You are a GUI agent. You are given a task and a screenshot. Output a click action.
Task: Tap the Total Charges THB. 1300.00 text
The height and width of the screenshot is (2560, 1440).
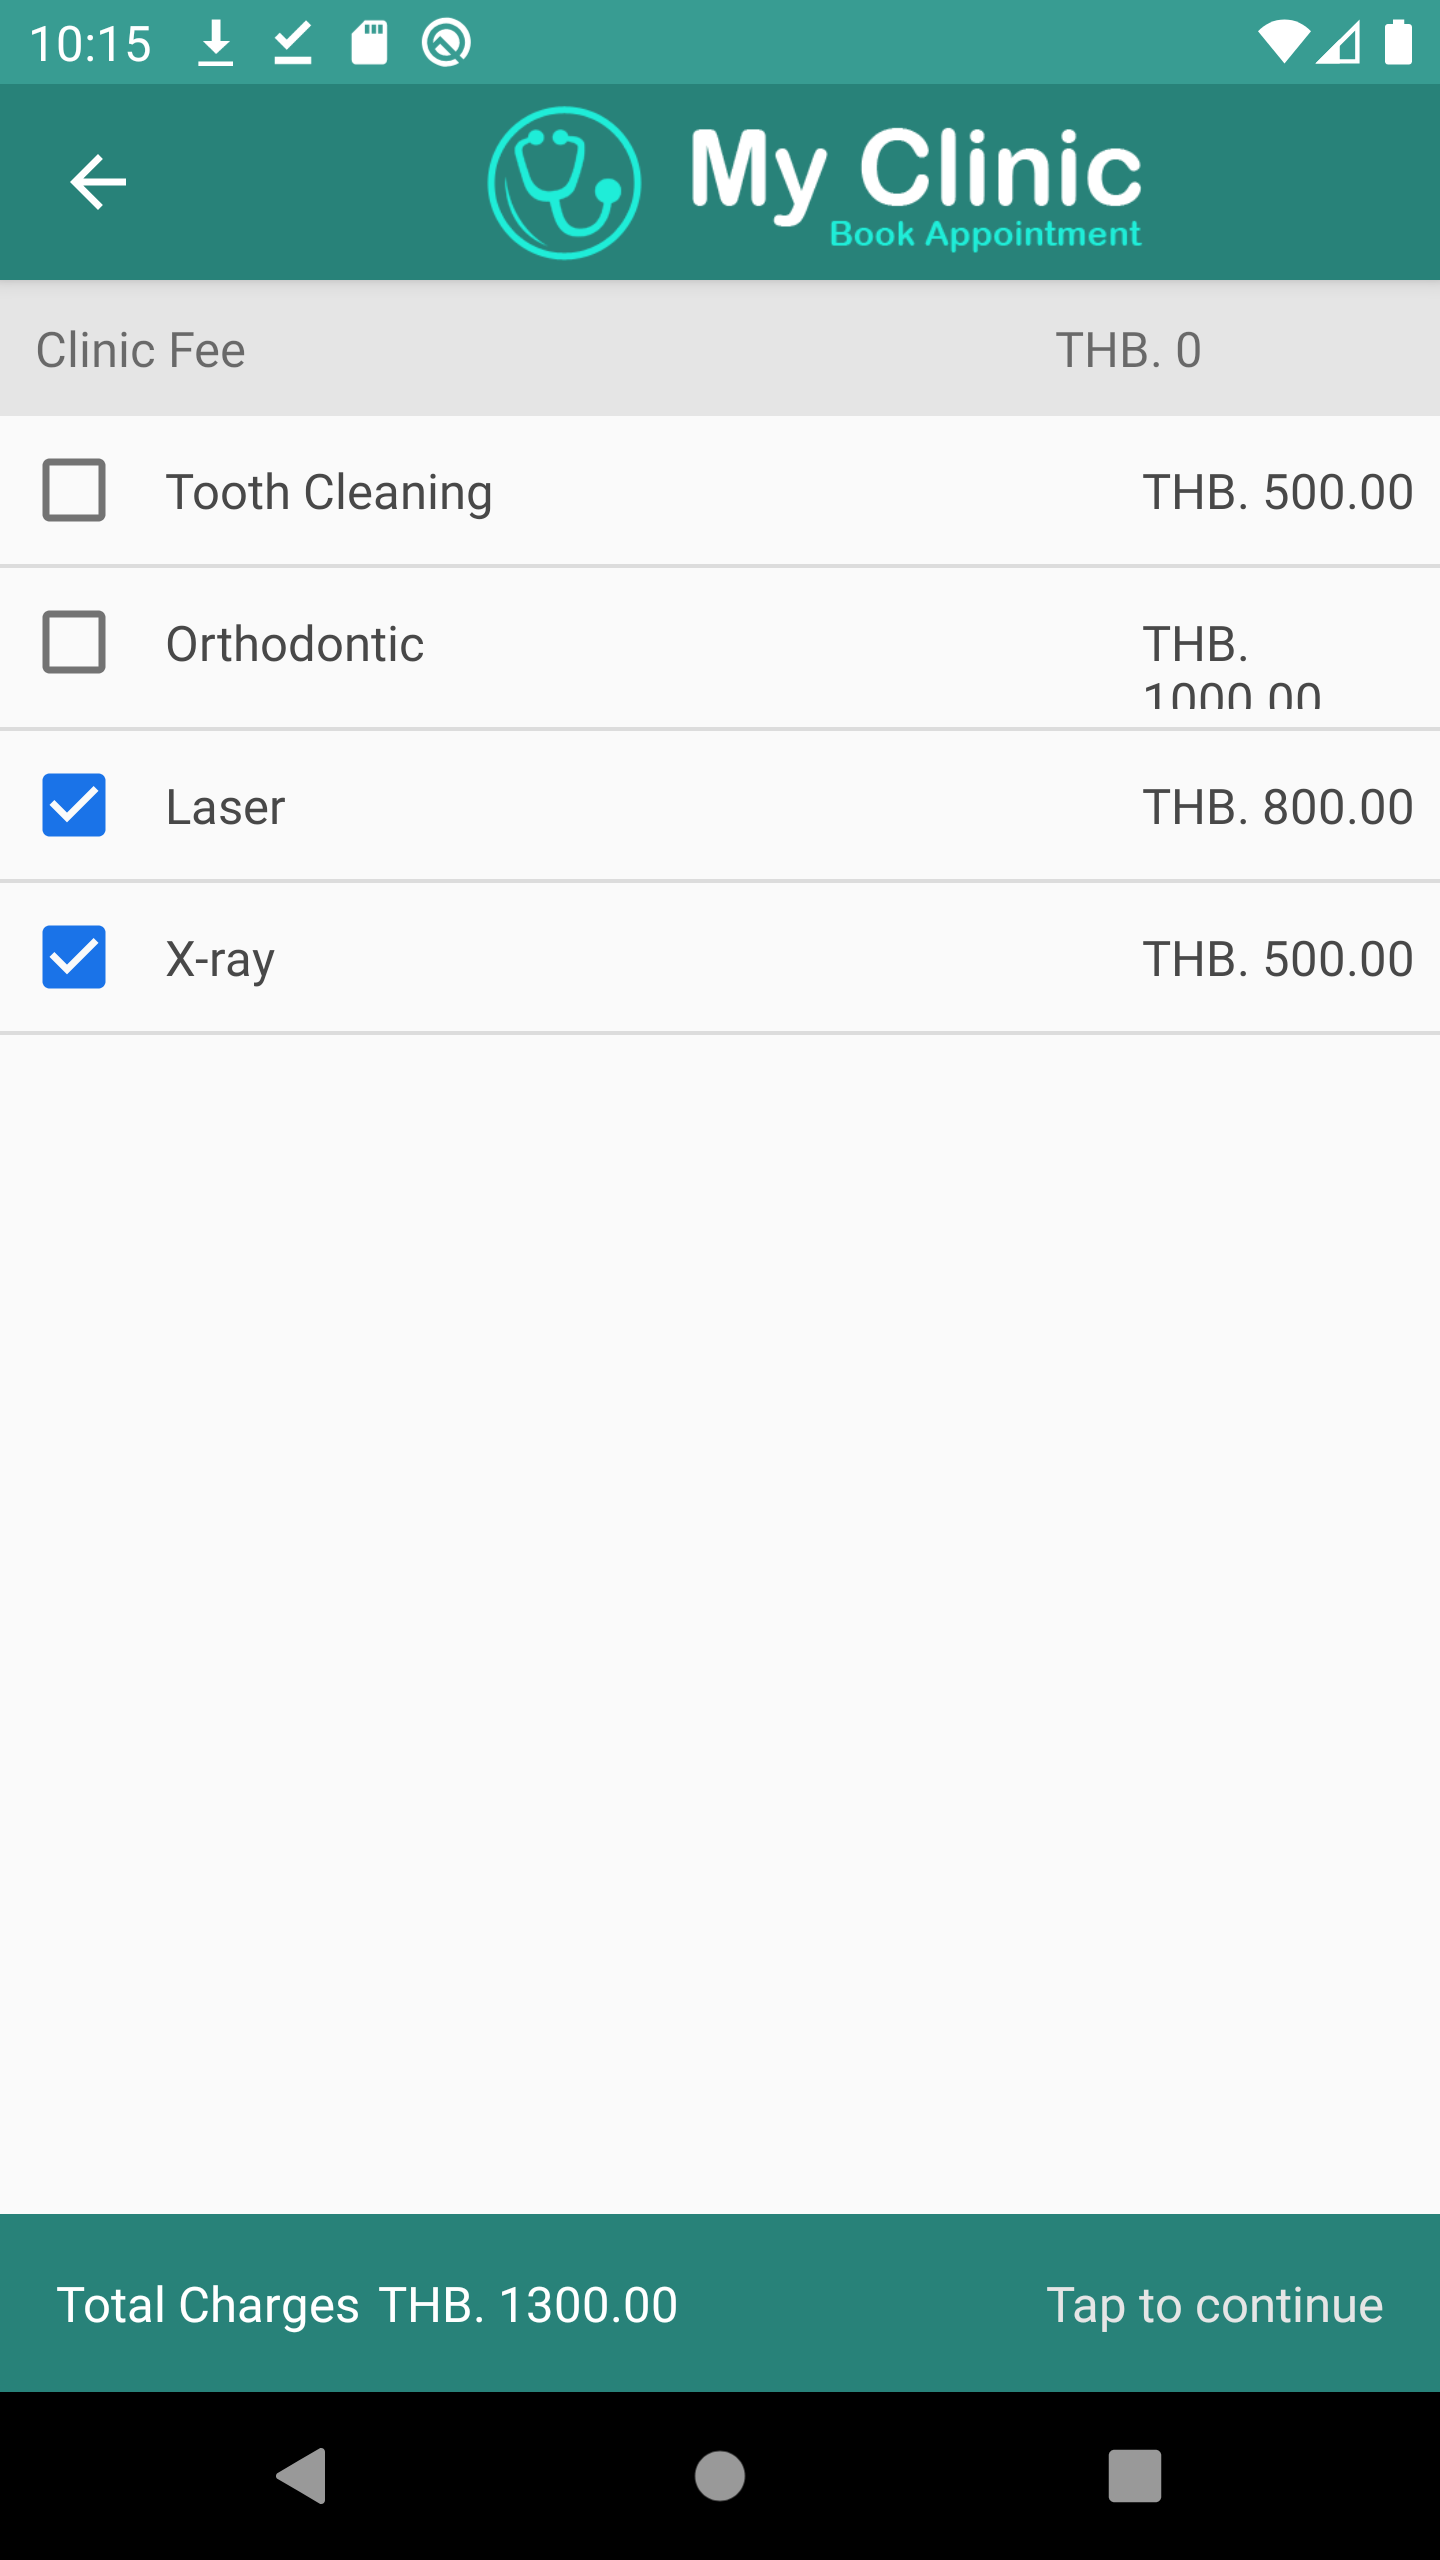[x=367, y=2305]
